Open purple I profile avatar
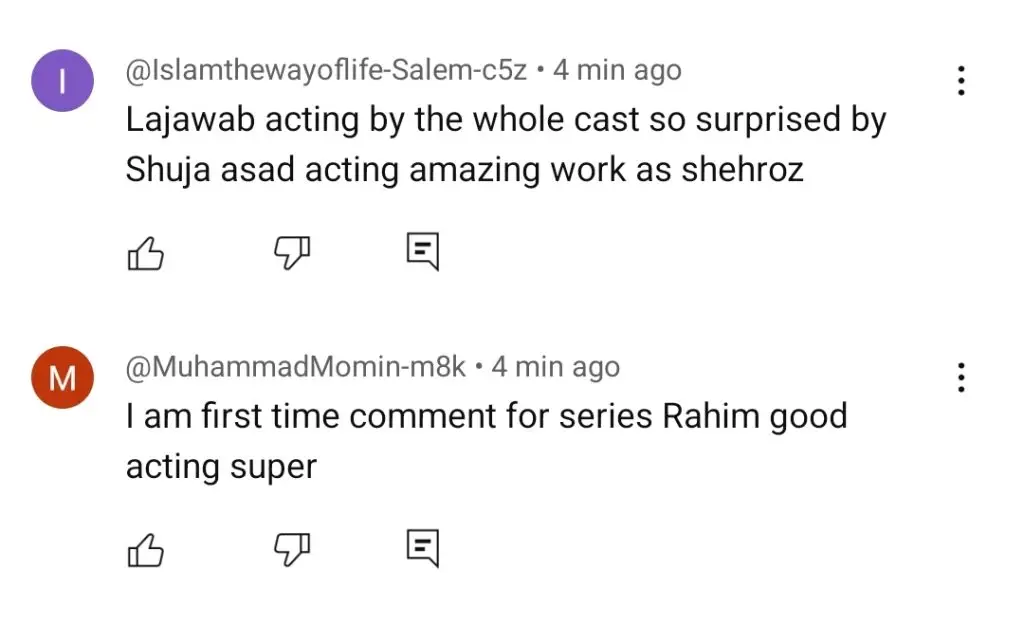Screen dimensions: 1024x643 pos(63,81)
